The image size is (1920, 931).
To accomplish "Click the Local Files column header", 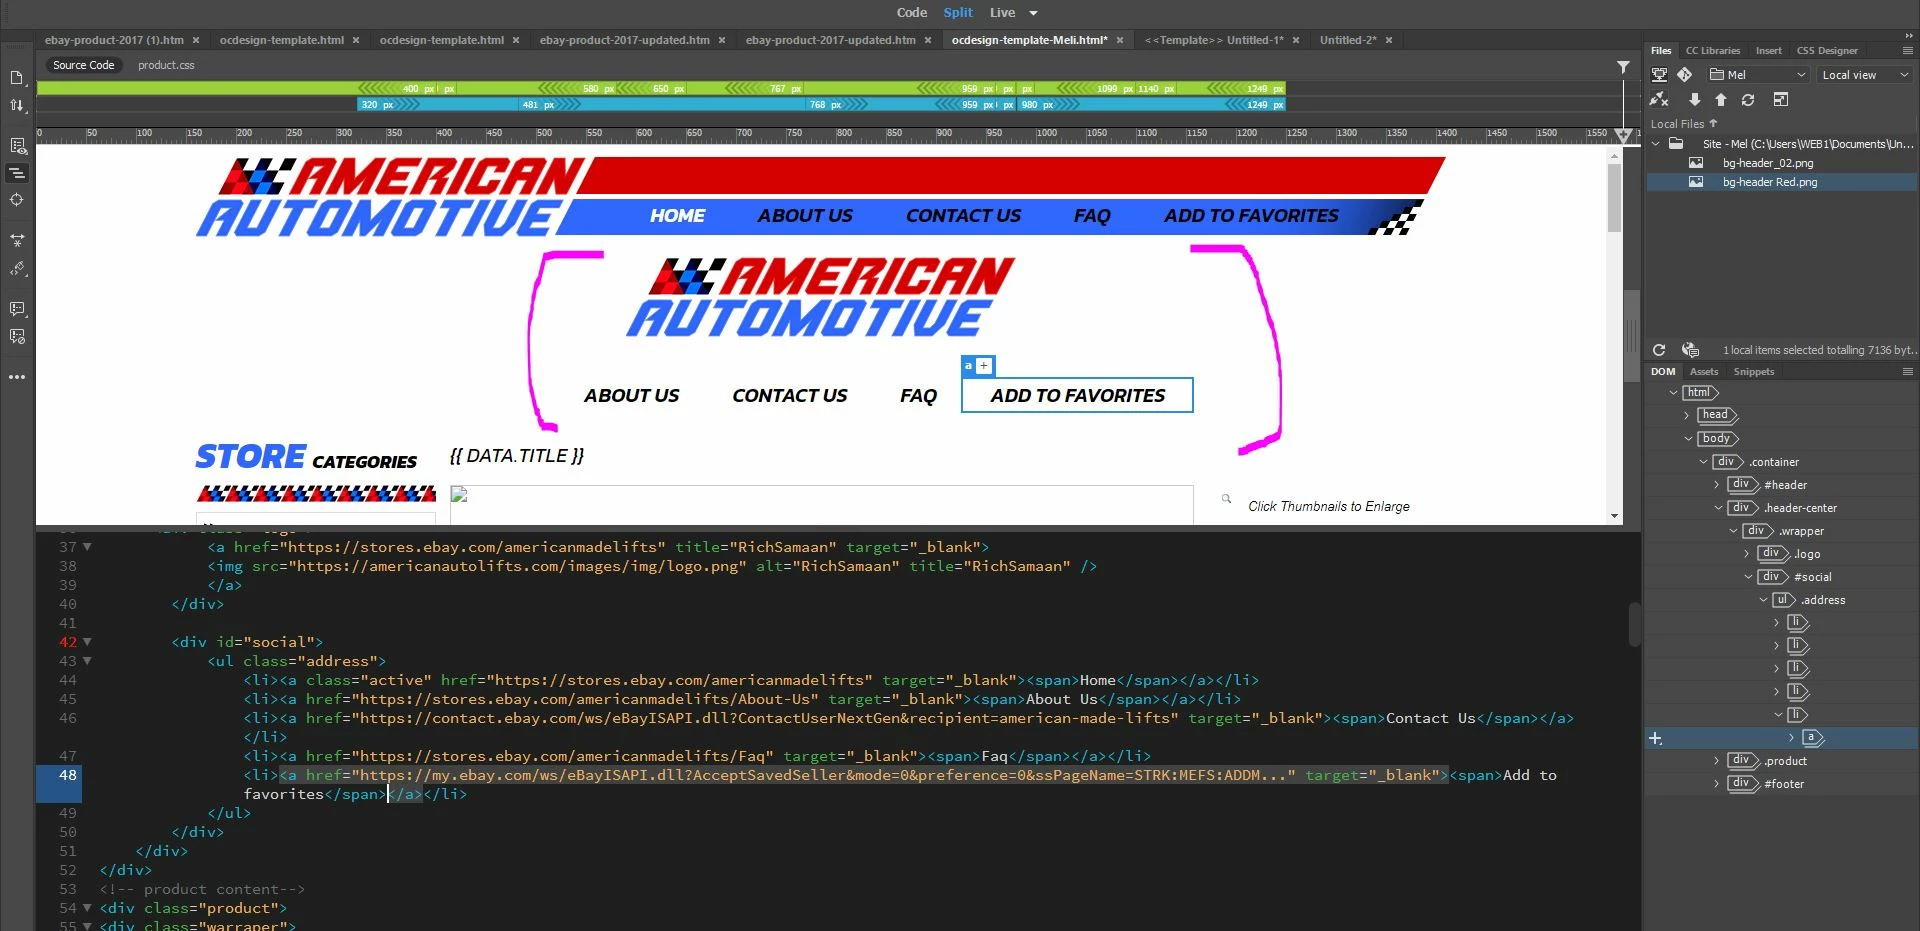I will click(1683, 124).
